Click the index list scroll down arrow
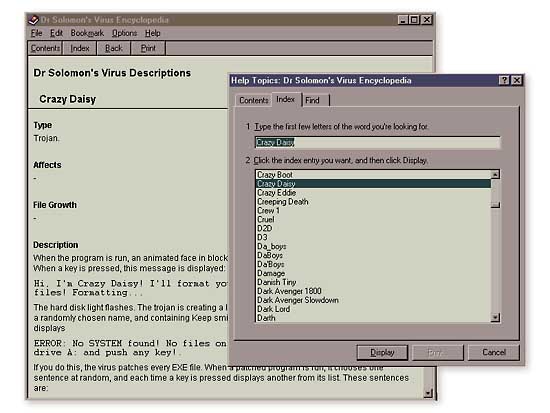The width and height of the screenshot is (550, 413). click(495, 317)
